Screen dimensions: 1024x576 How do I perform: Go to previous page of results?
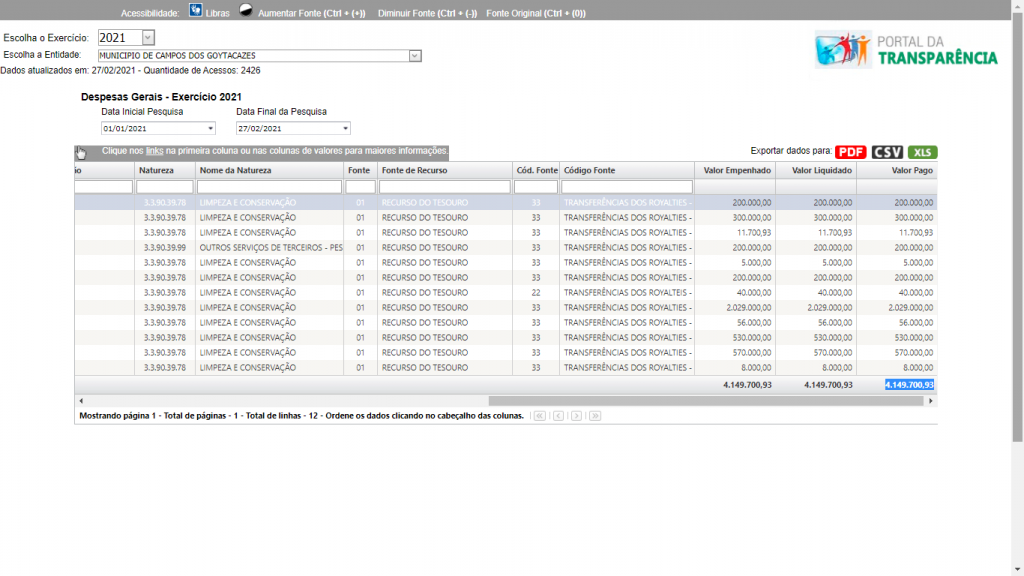coord(558,416)
